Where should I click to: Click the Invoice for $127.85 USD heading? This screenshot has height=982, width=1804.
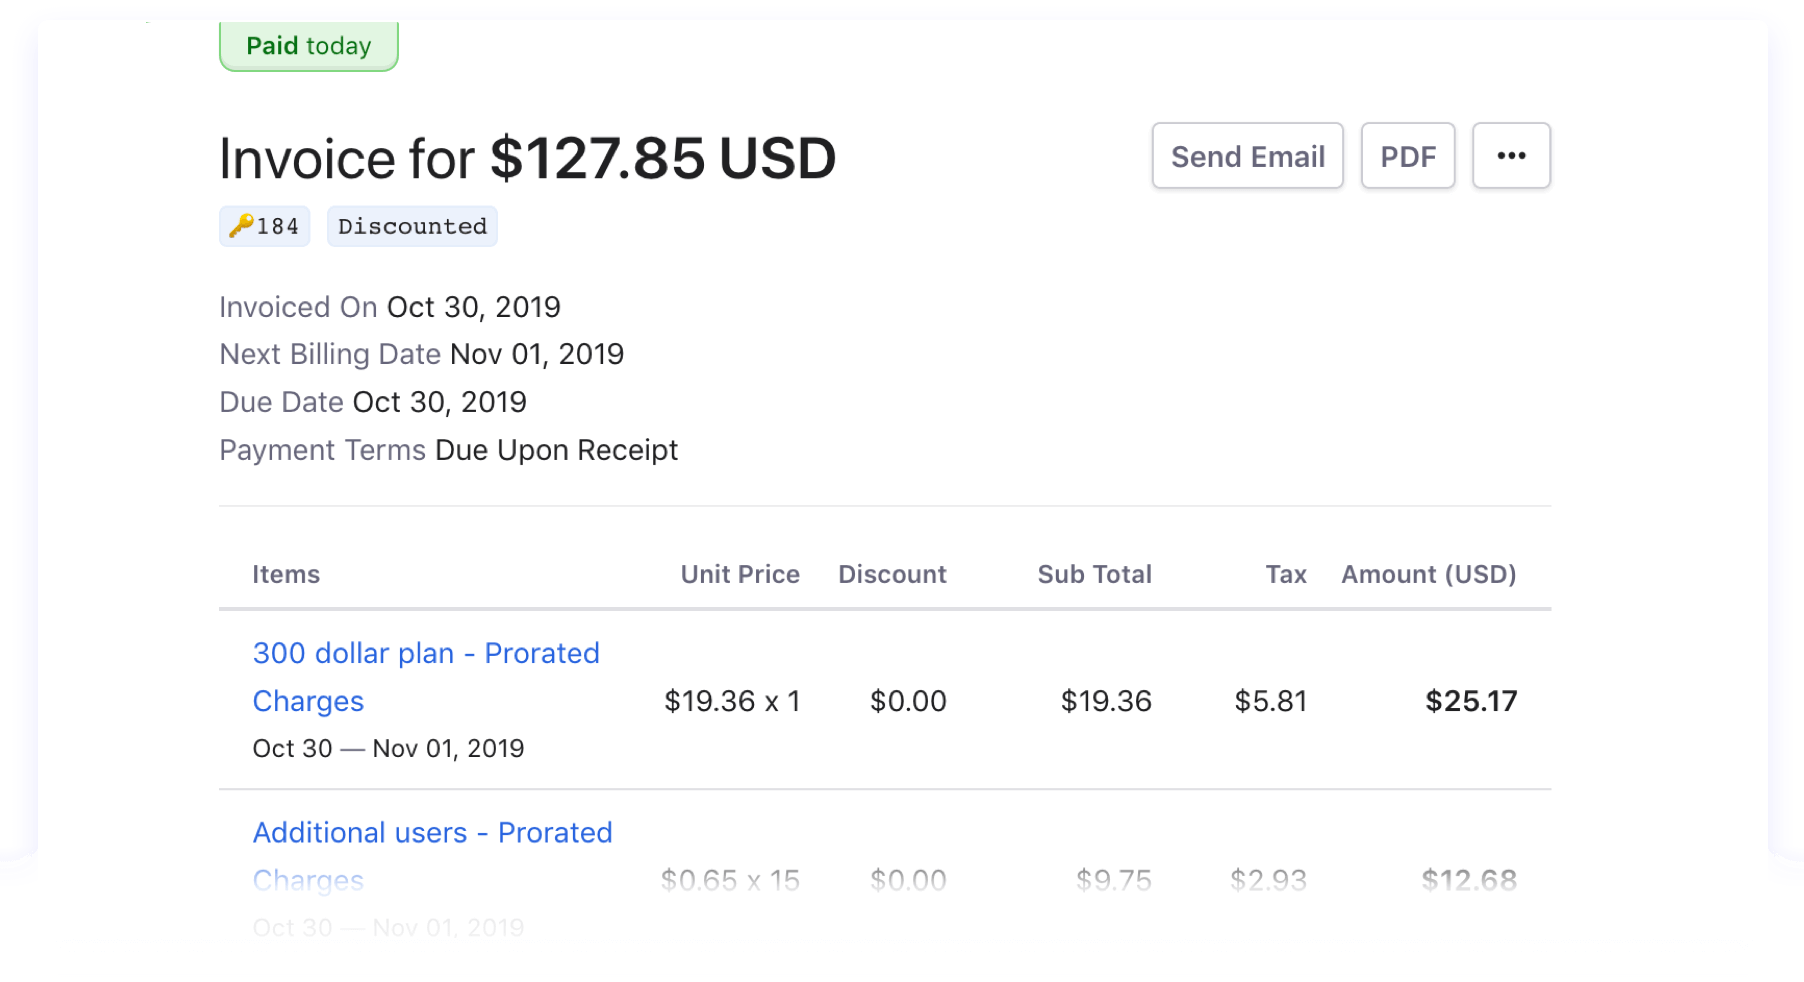click(527, 158)
